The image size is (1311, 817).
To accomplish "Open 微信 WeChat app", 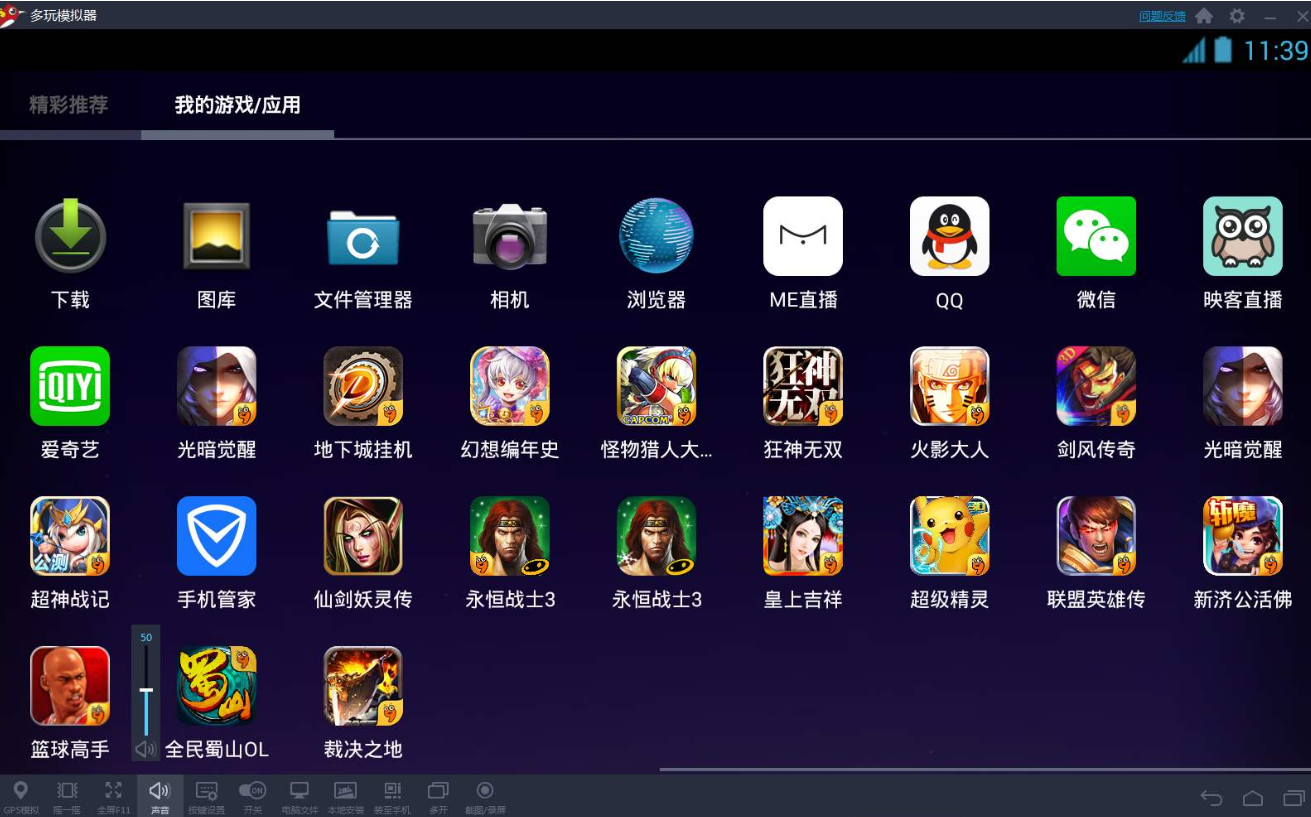I will coord(1096,236).
